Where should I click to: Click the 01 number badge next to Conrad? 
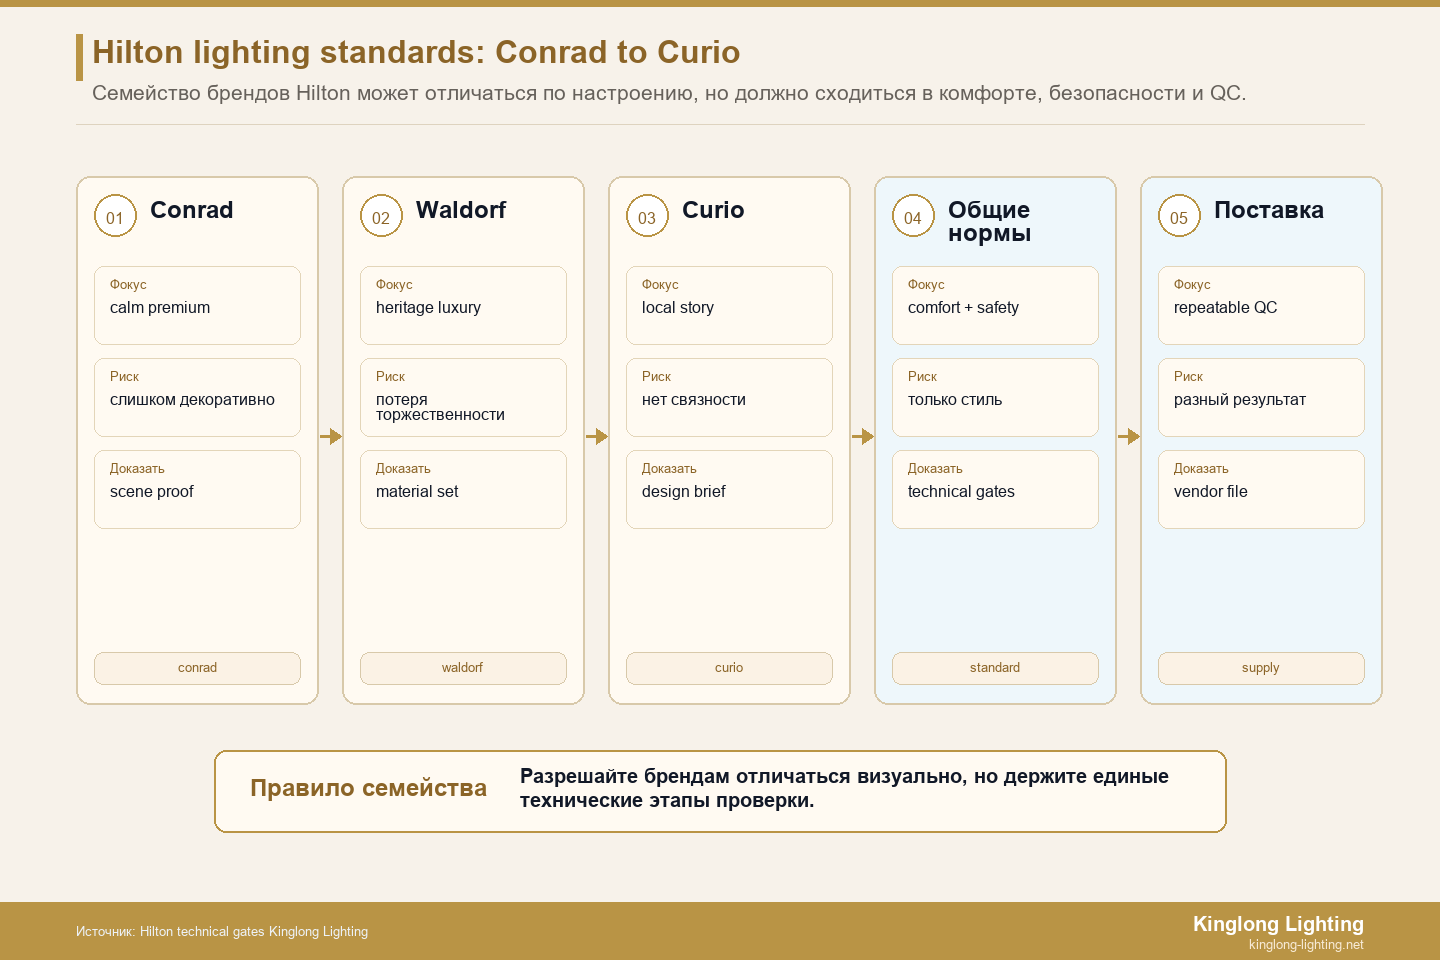point(115,216)
